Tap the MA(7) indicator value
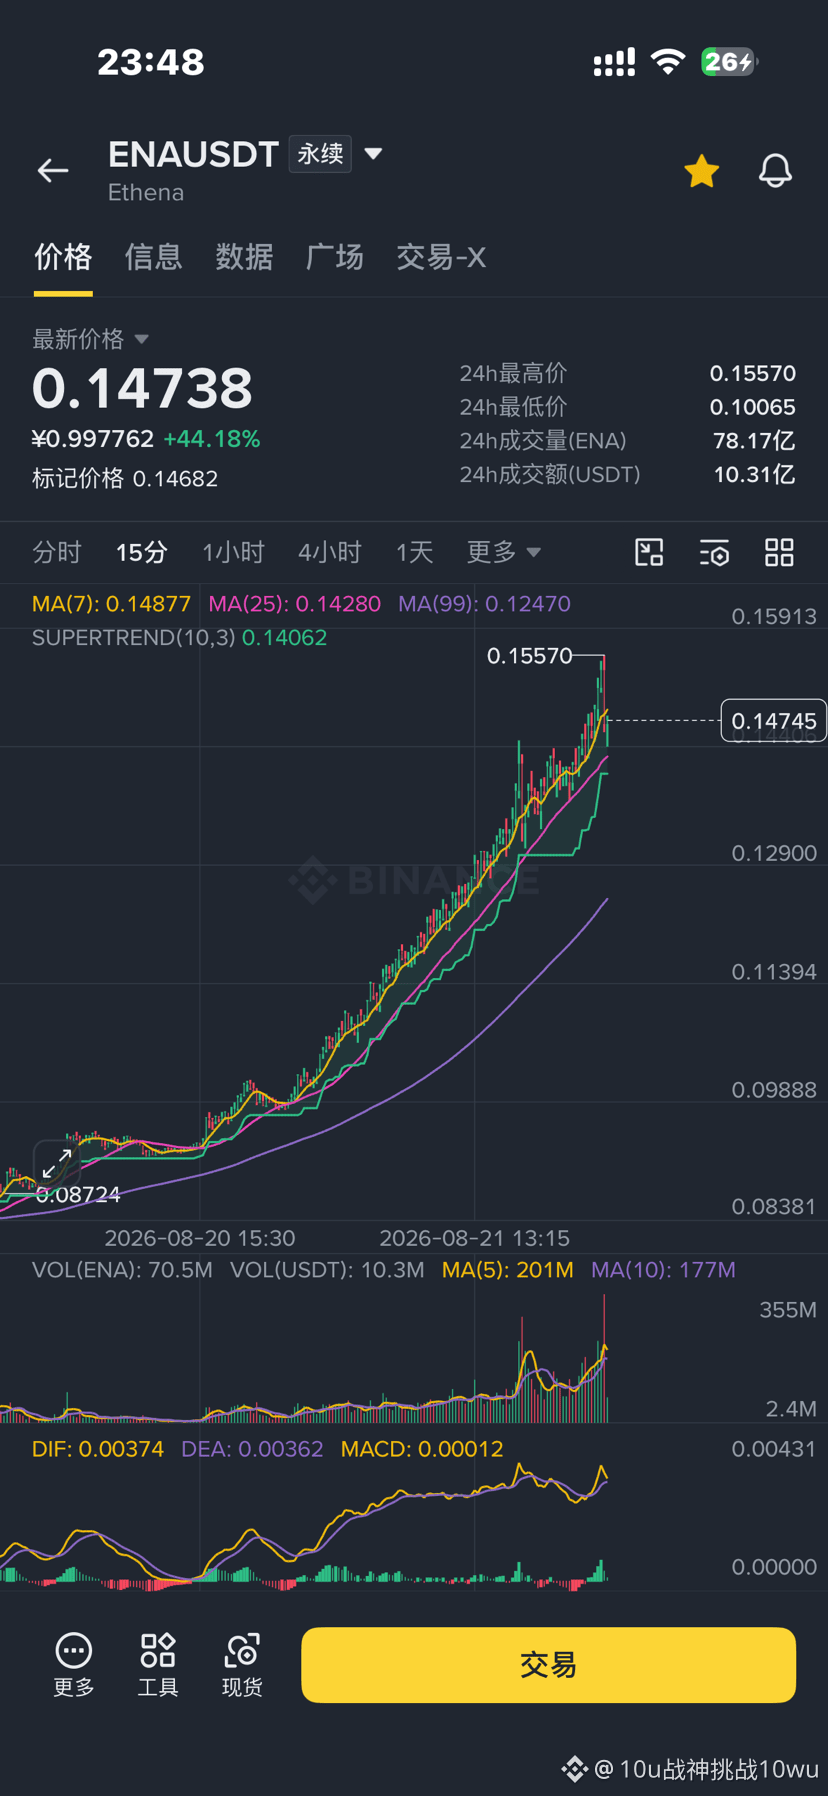This screenshot has height=1796, width=828. tap(111, 604)
